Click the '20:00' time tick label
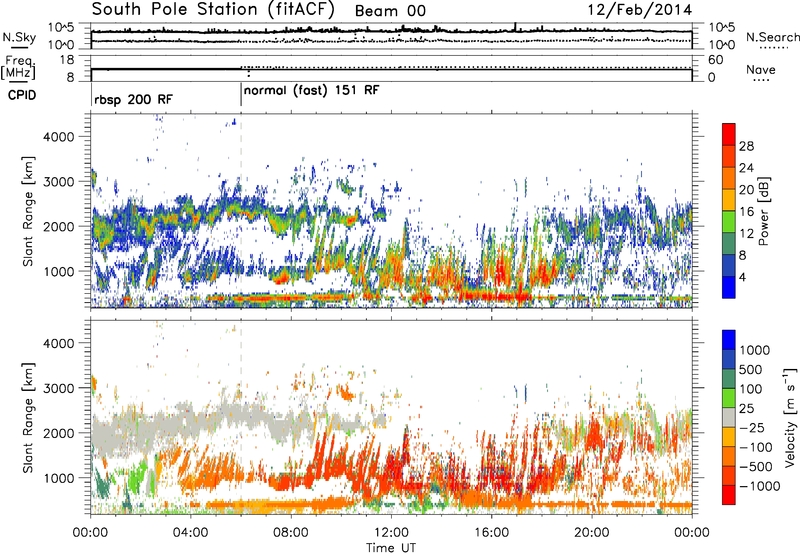Image resolution: width=800 pixels, height=554 pixels. click(x=592, y=533)
